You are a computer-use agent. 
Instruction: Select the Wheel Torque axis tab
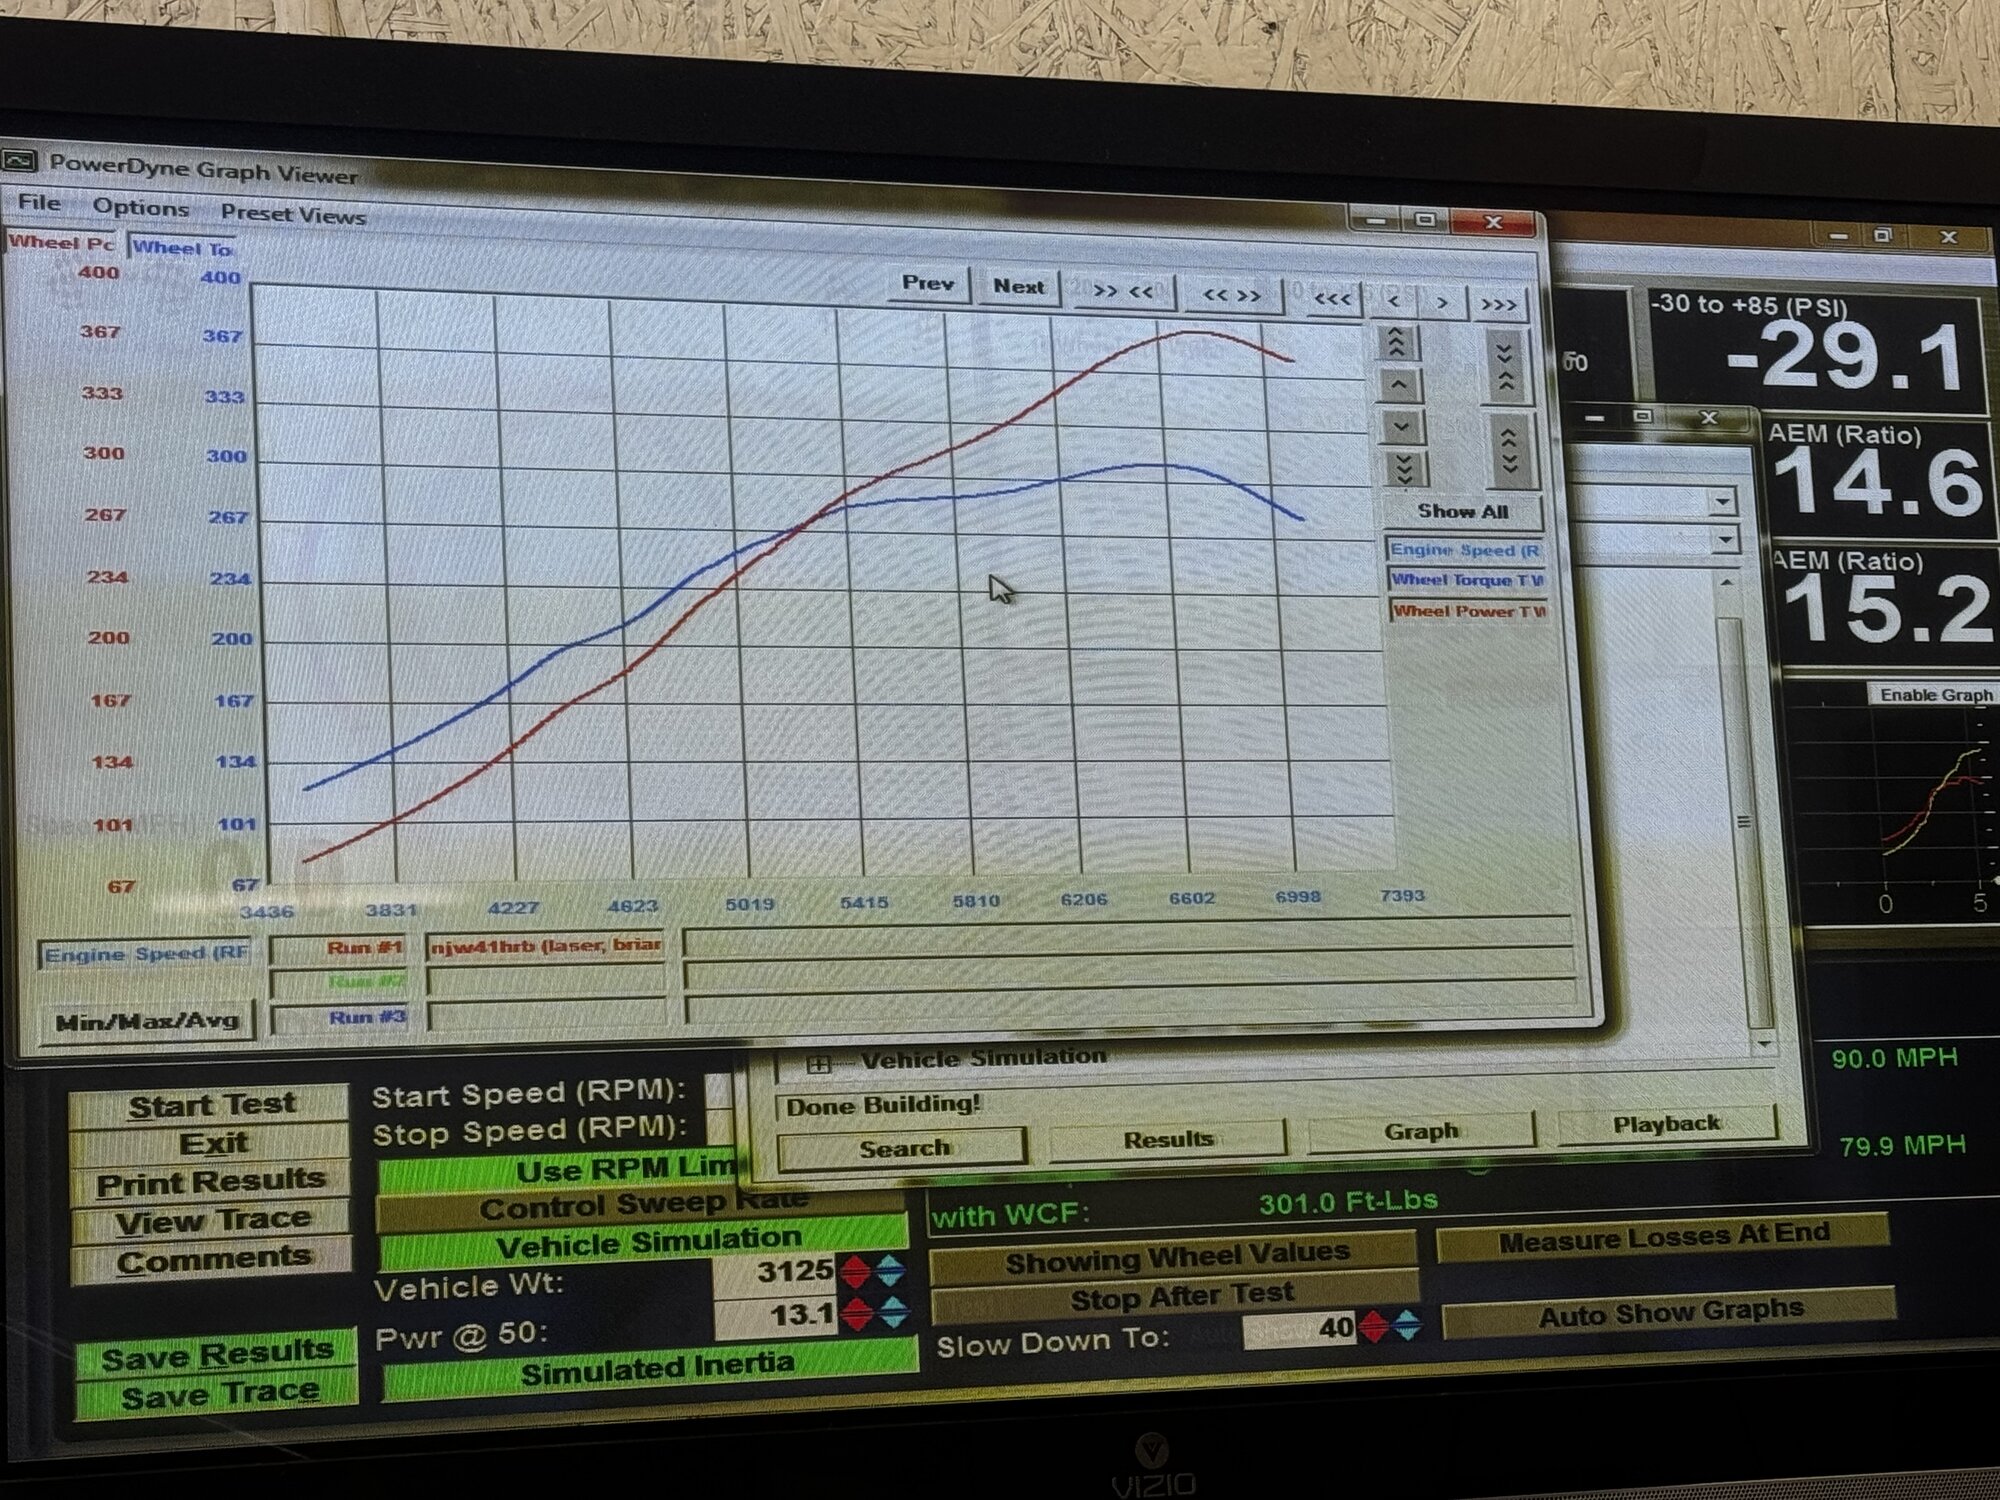pyautogui.click(x=181, y=248)
